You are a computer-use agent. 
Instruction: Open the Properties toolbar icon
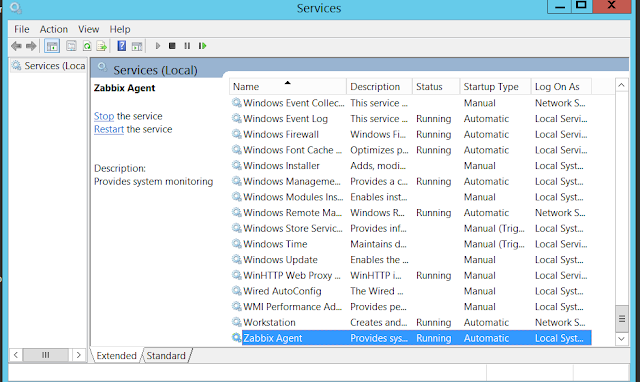[x=71, y=46]
